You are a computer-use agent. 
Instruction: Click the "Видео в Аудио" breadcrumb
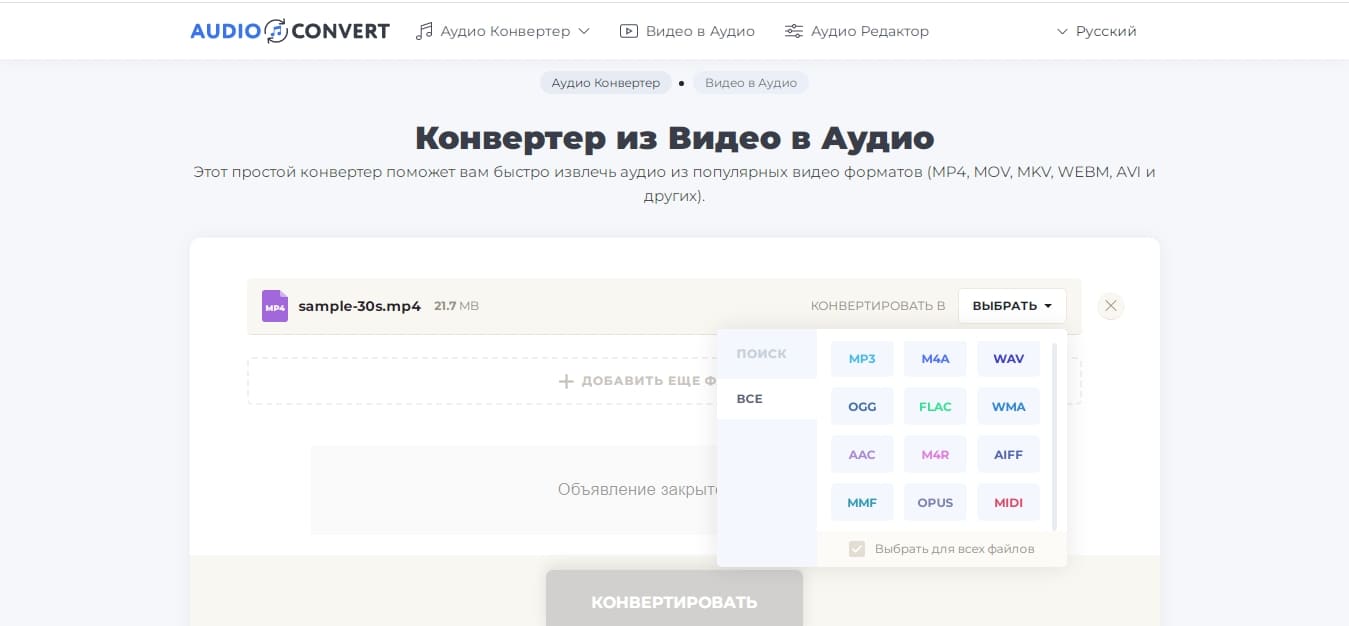pos(750,83)
